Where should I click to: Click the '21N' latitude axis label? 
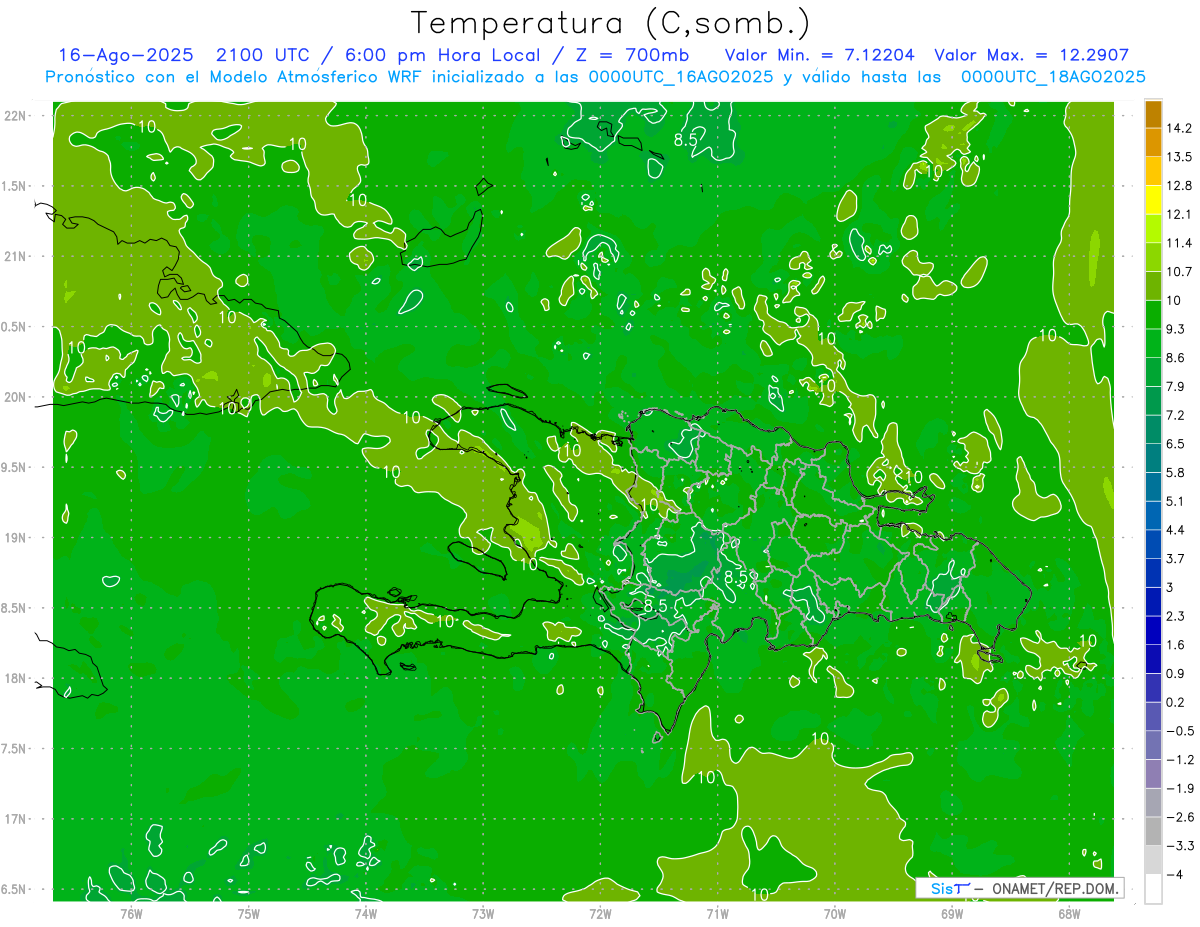[x=17, y=257]
